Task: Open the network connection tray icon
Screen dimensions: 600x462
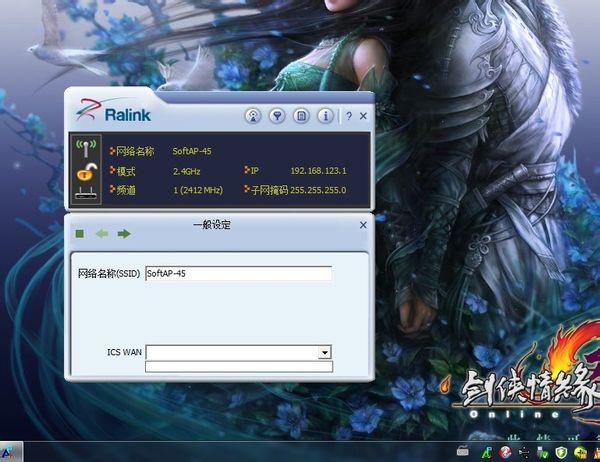Action: point(524,453)
